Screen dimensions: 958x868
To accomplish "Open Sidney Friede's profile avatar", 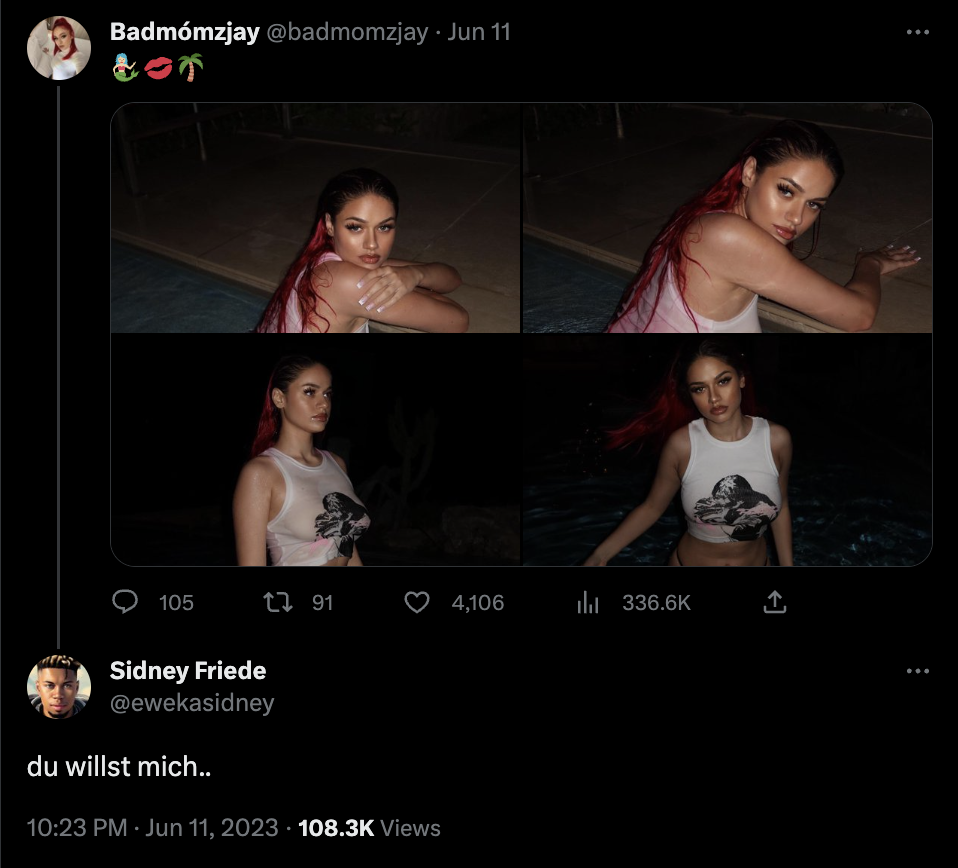I will coord(59,687).
